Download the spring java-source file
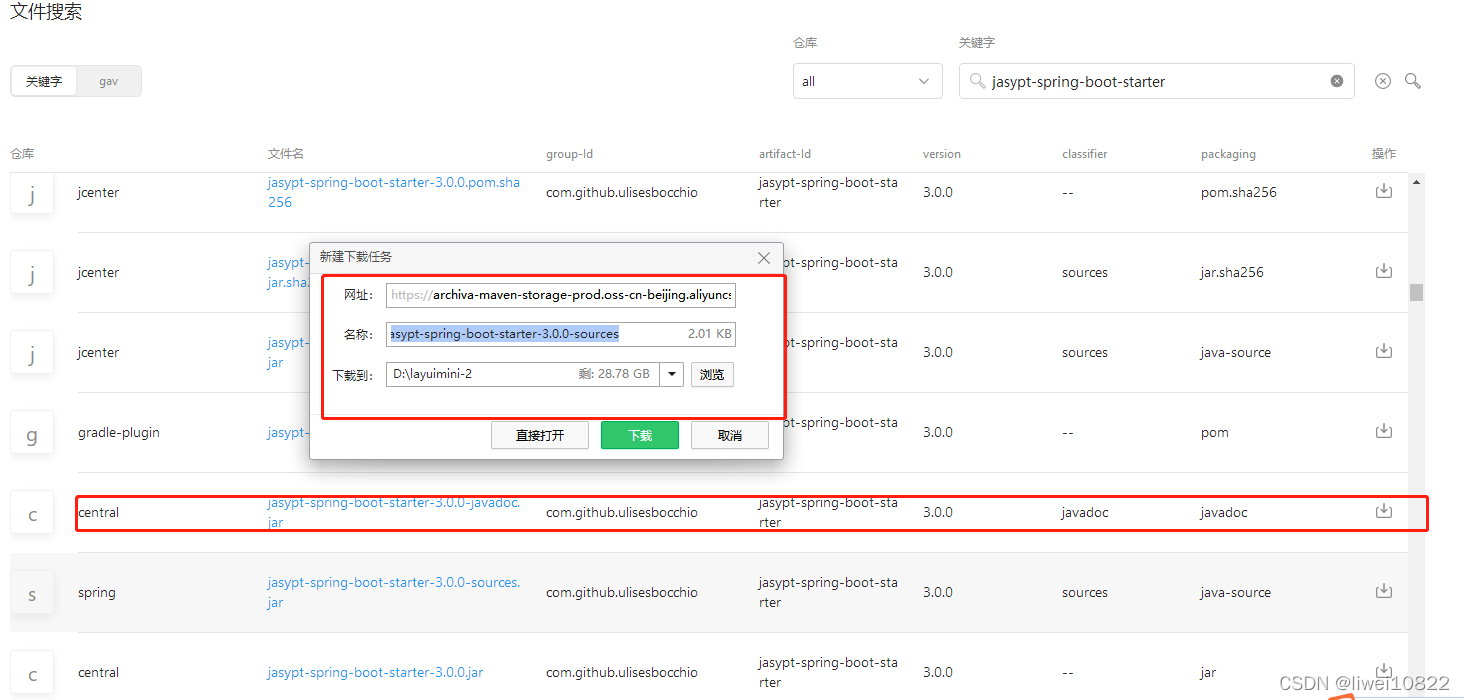Image resolution: width=1464 pixels, height=700 pixels. pos(1384,591)
